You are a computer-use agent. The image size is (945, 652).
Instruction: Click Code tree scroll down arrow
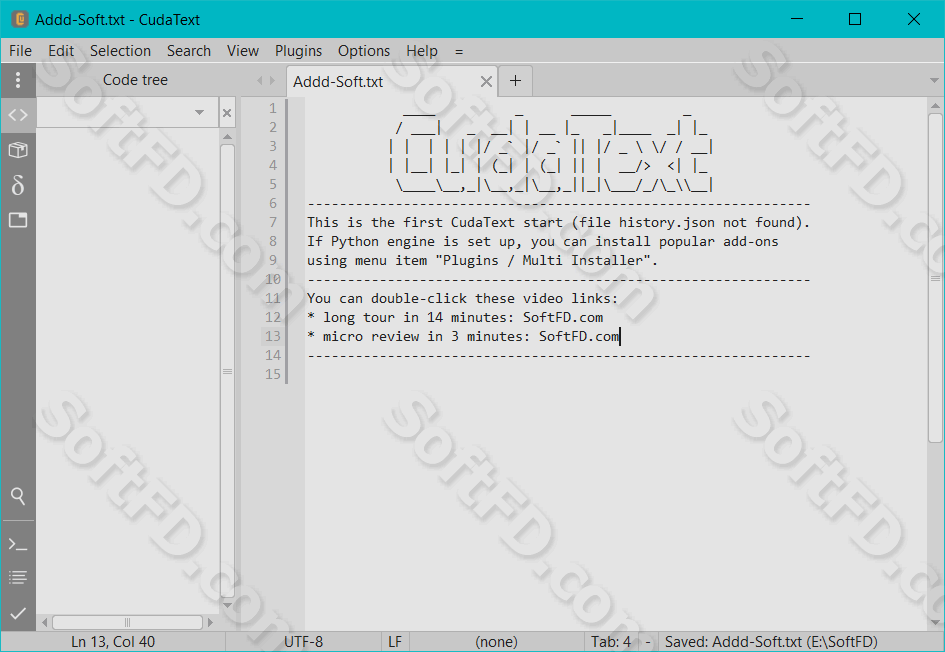pos(227,605)
